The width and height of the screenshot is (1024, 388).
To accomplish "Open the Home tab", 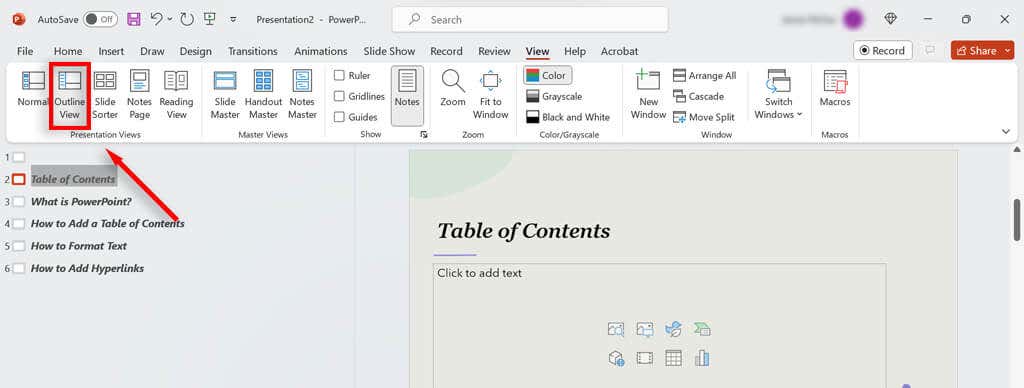I will tap(68, 51).
